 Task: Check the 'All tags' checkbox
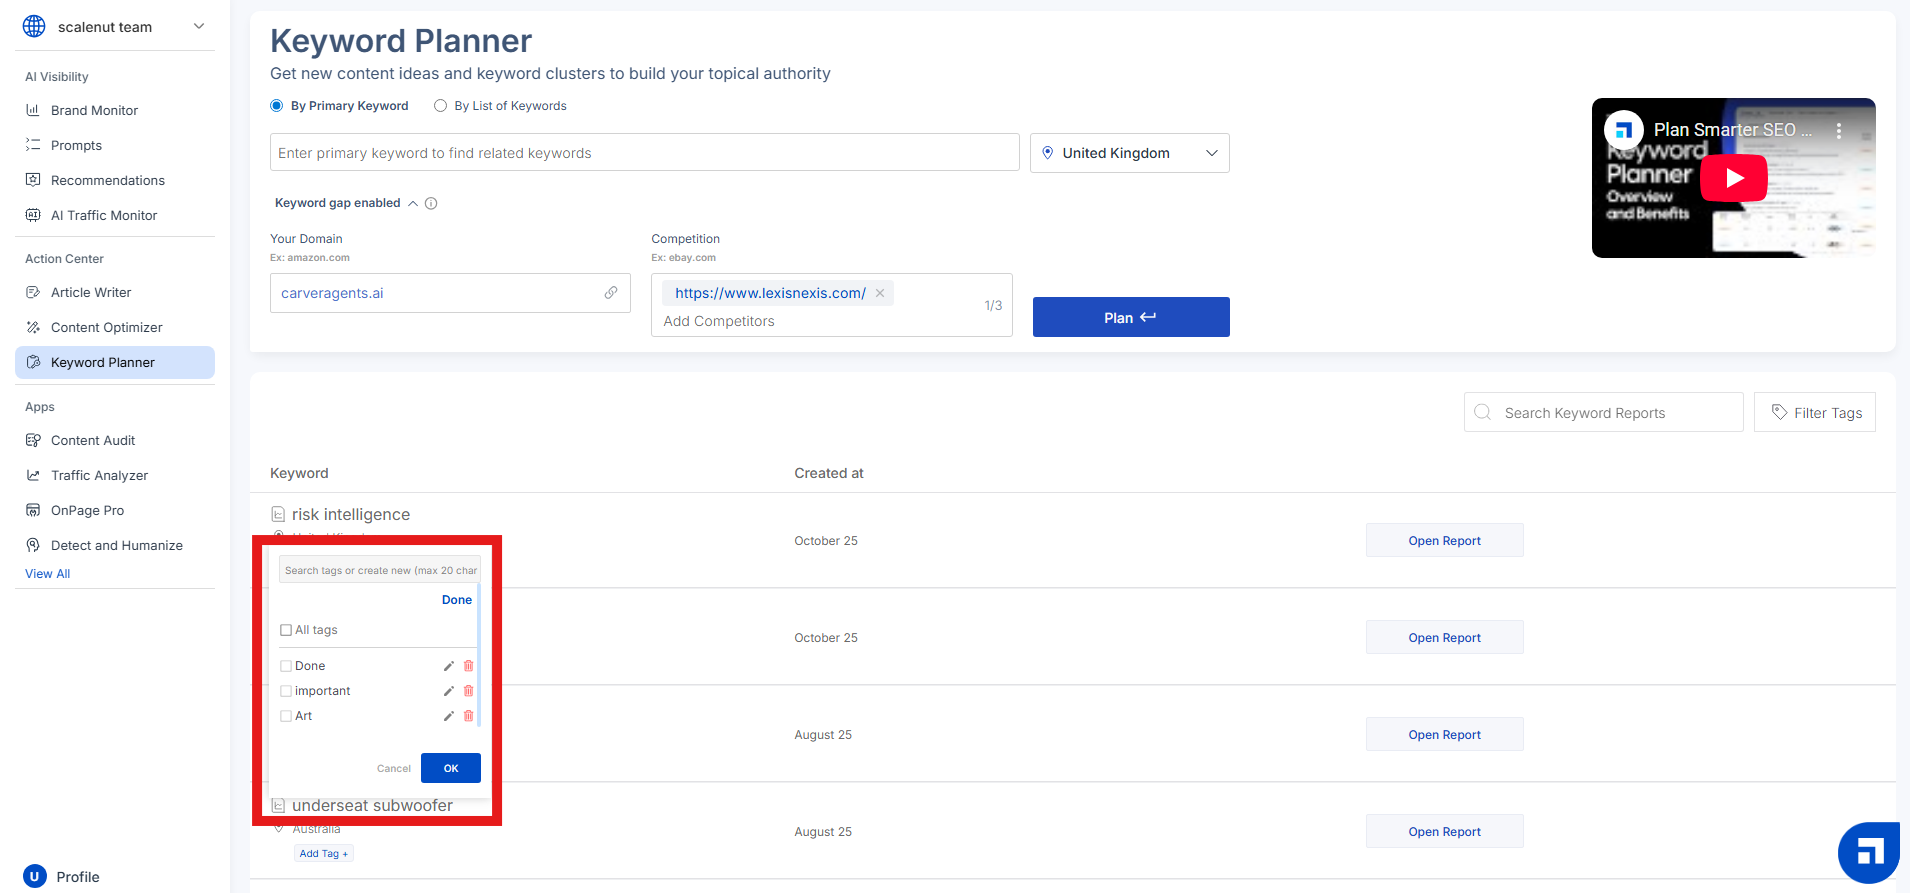point(286,630)
